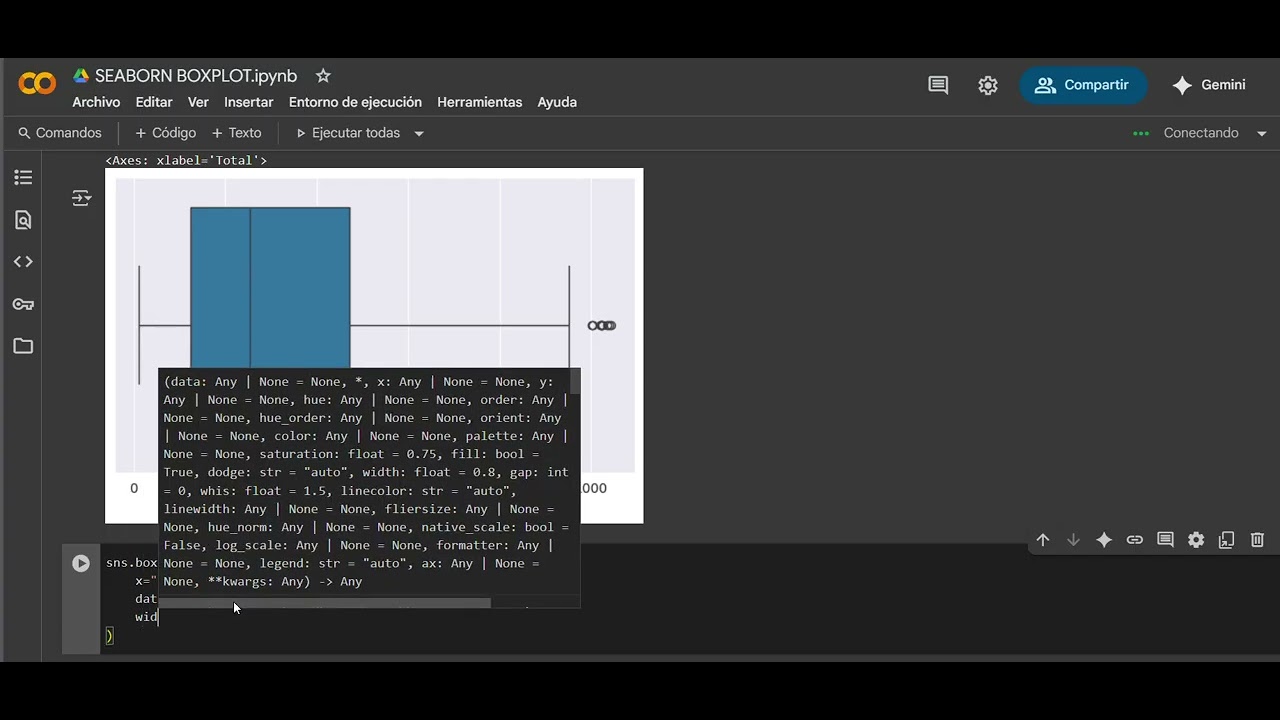This screenshot has height=720, width=1280.
Task: Open find and replace sidebar icon
Action: 23,220
